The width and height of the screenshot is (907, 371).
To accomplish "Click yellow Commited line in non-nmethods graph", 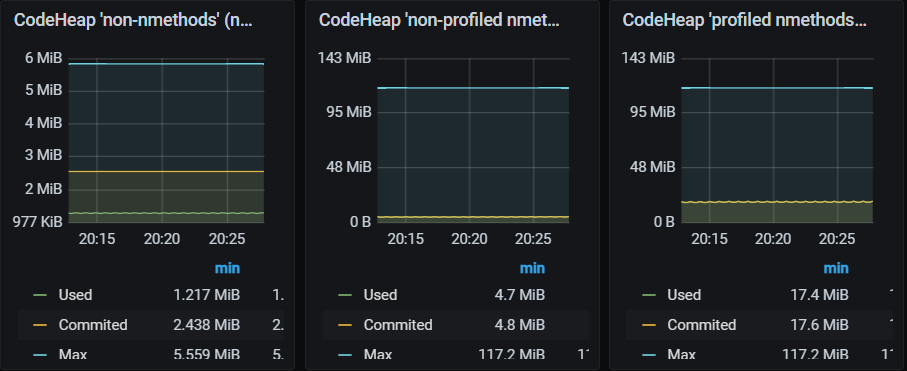I will pos(166,171).
